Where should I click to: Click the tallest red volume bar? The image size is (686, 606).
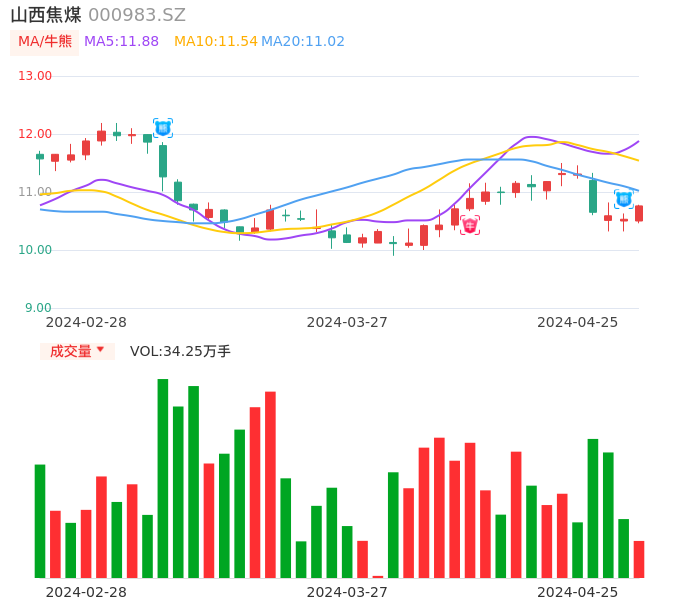click(270, 485)
